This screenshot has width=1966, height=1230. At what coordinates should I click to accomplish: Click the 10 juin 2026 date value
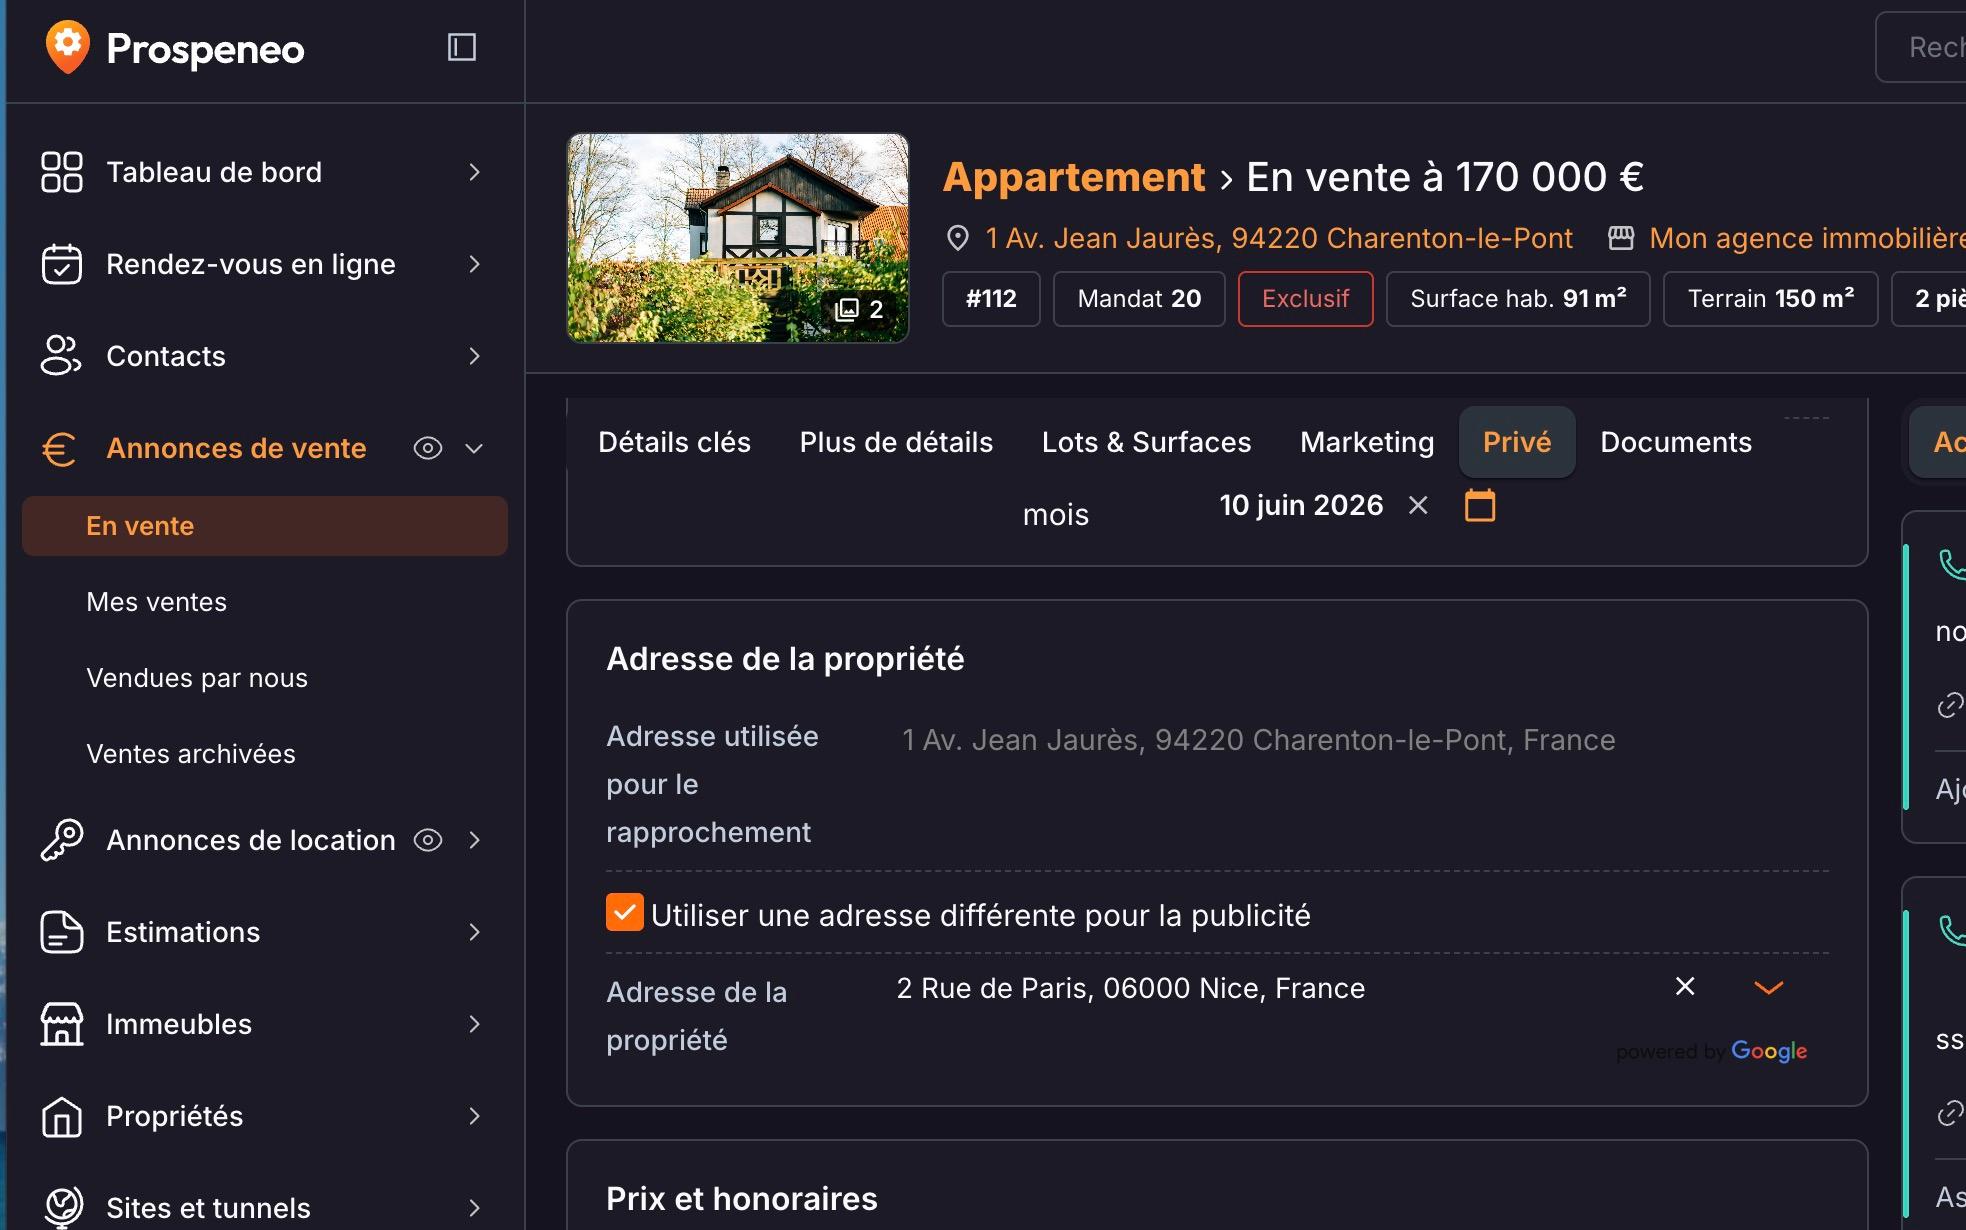coord(1301,505)
